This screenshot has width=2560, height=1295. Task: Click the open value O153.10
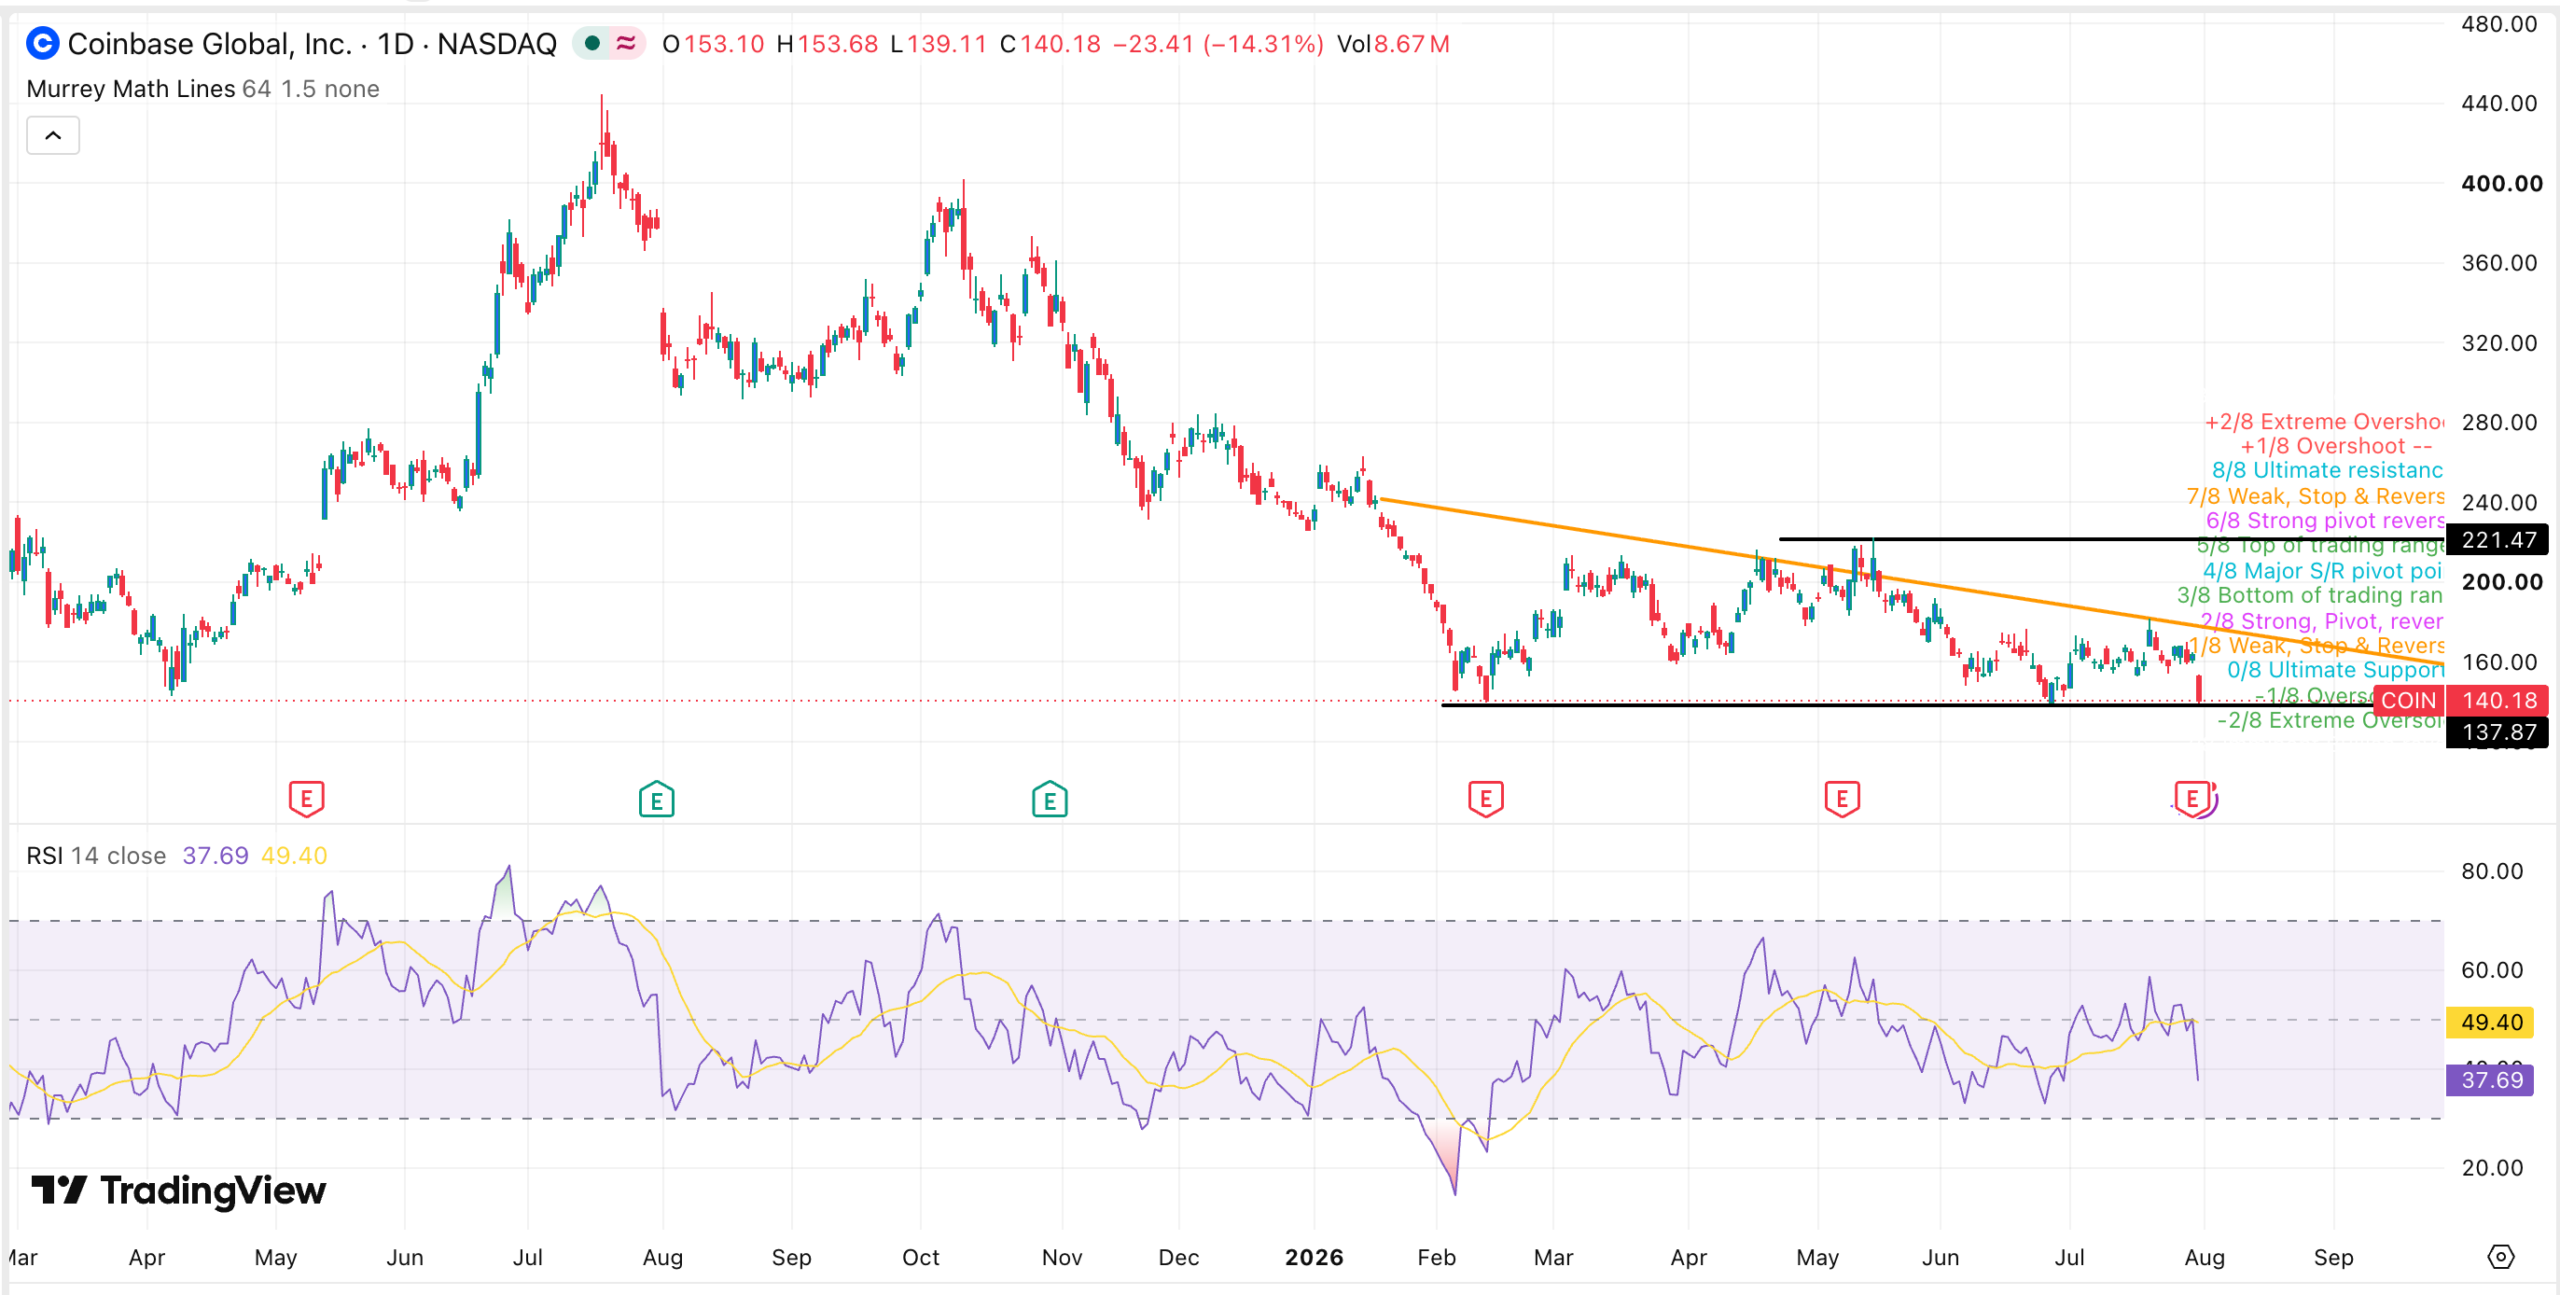(713, 44)
